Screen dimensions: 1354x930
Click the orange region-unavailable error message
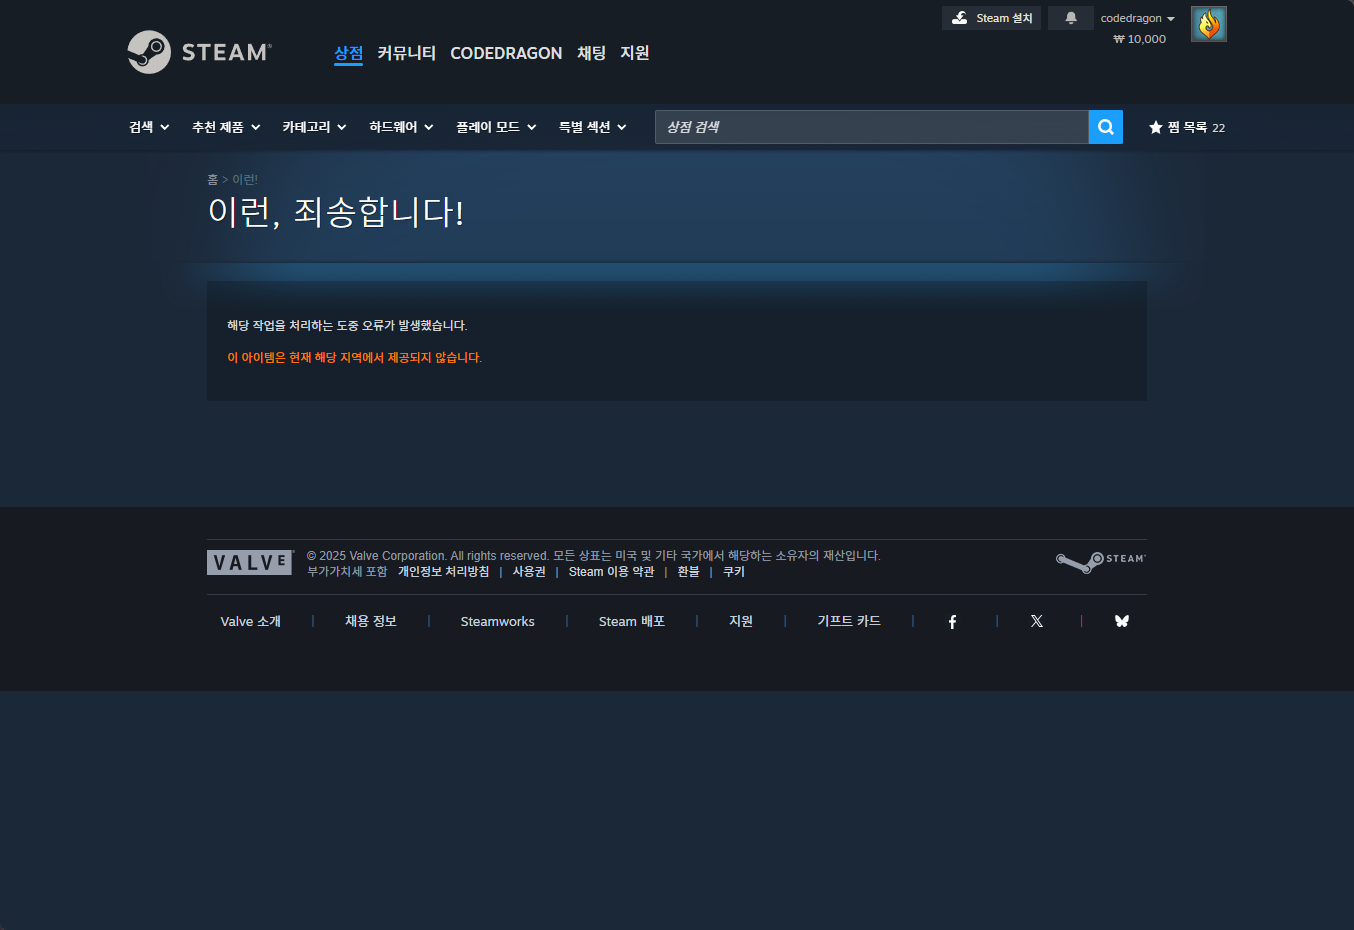click(354, 358)
